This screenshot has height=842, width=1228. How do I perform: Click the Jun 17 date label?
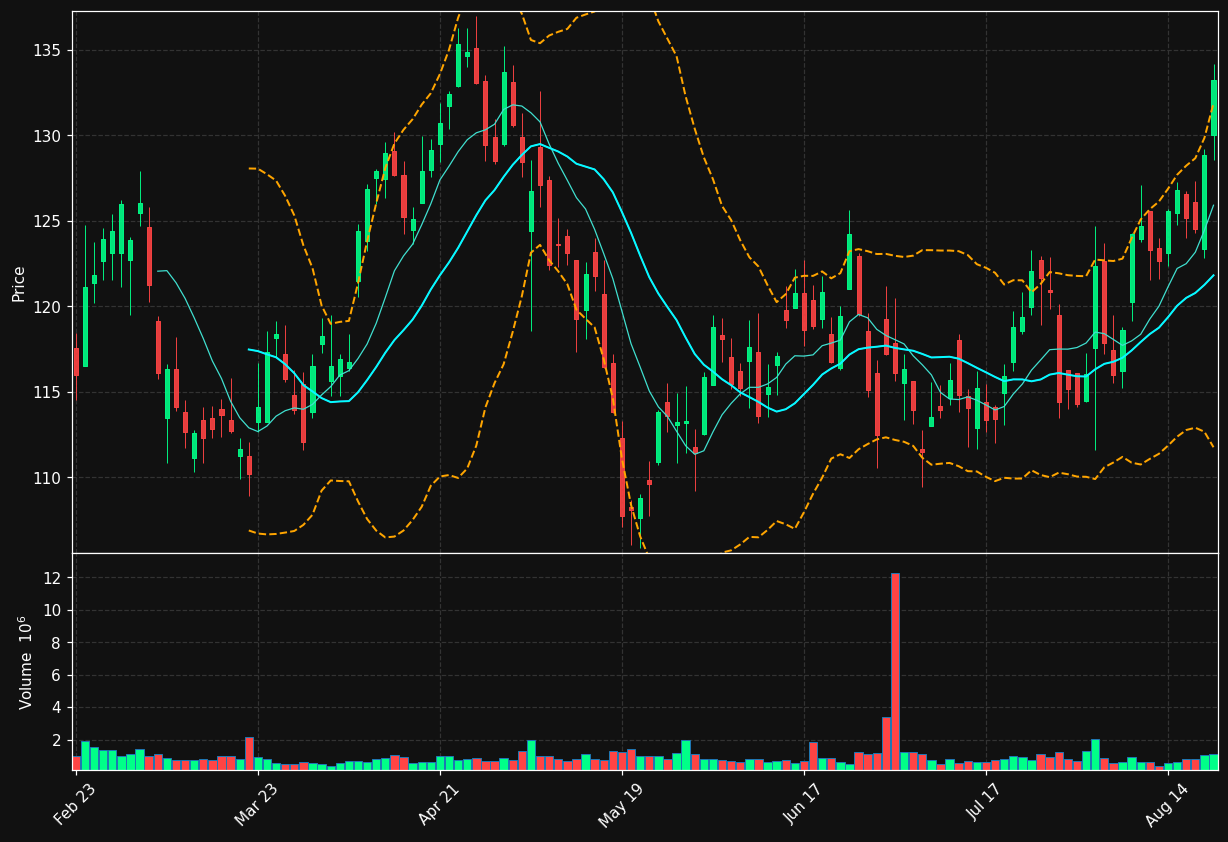click(x=803, y=804)
